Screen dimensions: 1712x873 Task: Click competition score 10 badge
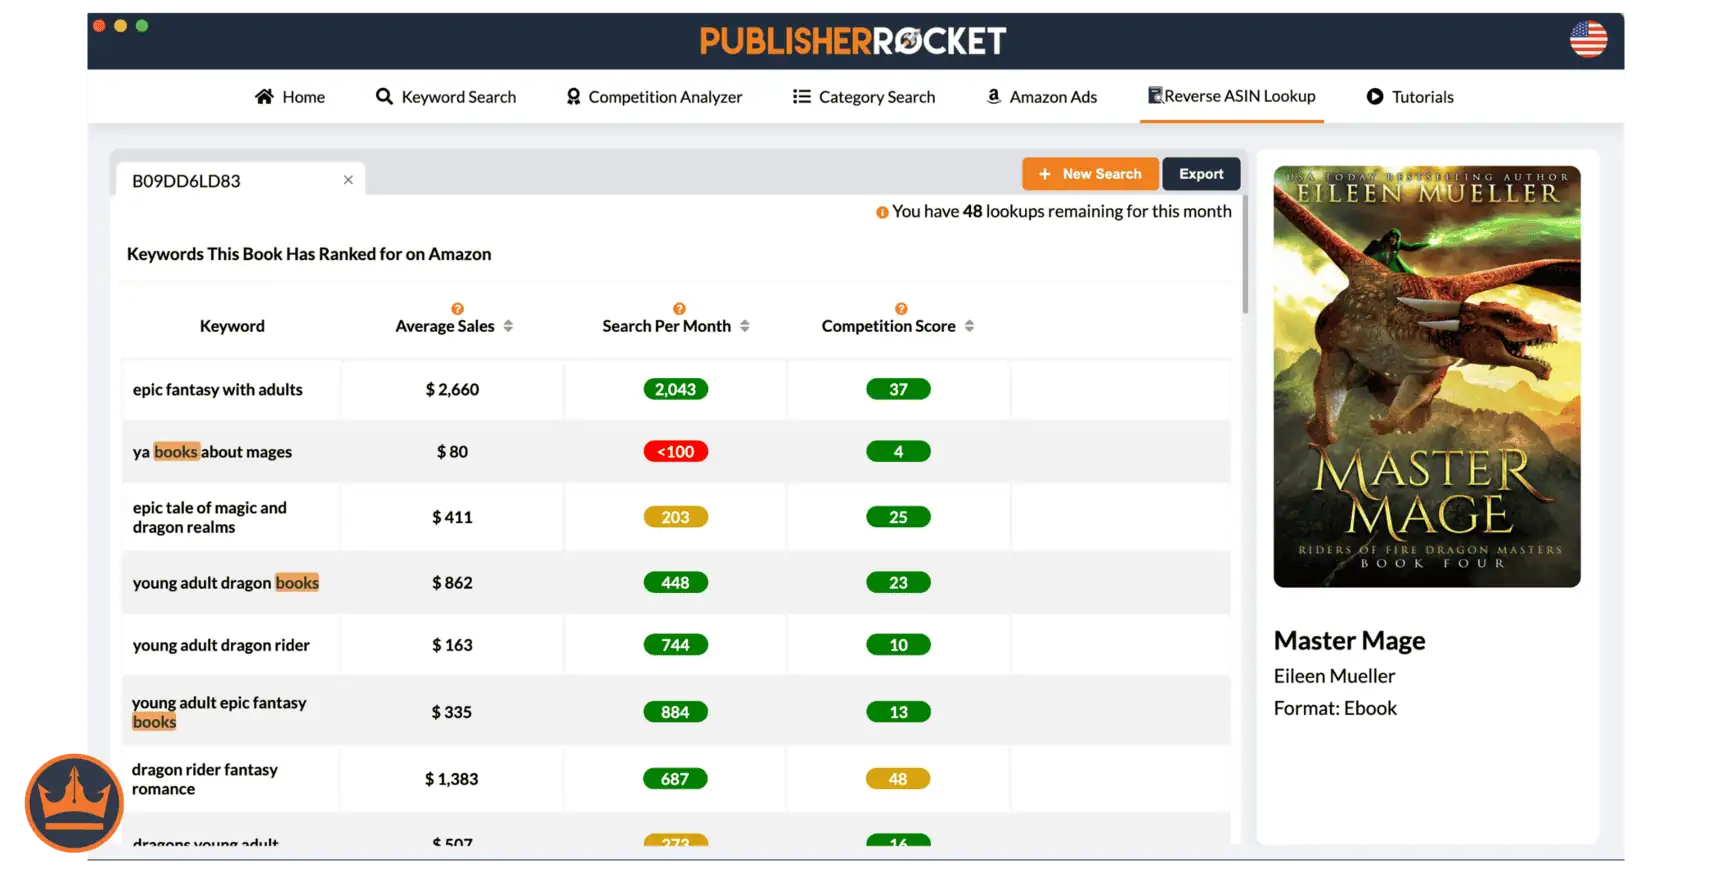click(x=898, y=645)
